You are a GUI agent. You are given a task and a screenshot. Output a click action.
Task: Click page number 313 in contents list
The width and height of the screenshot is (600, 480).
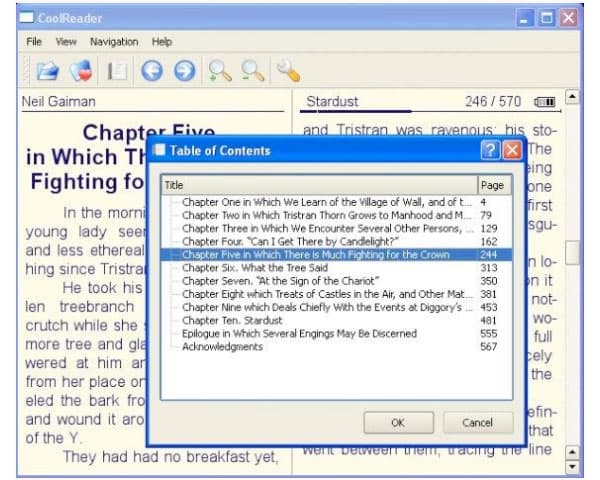(x=489, y=268)
